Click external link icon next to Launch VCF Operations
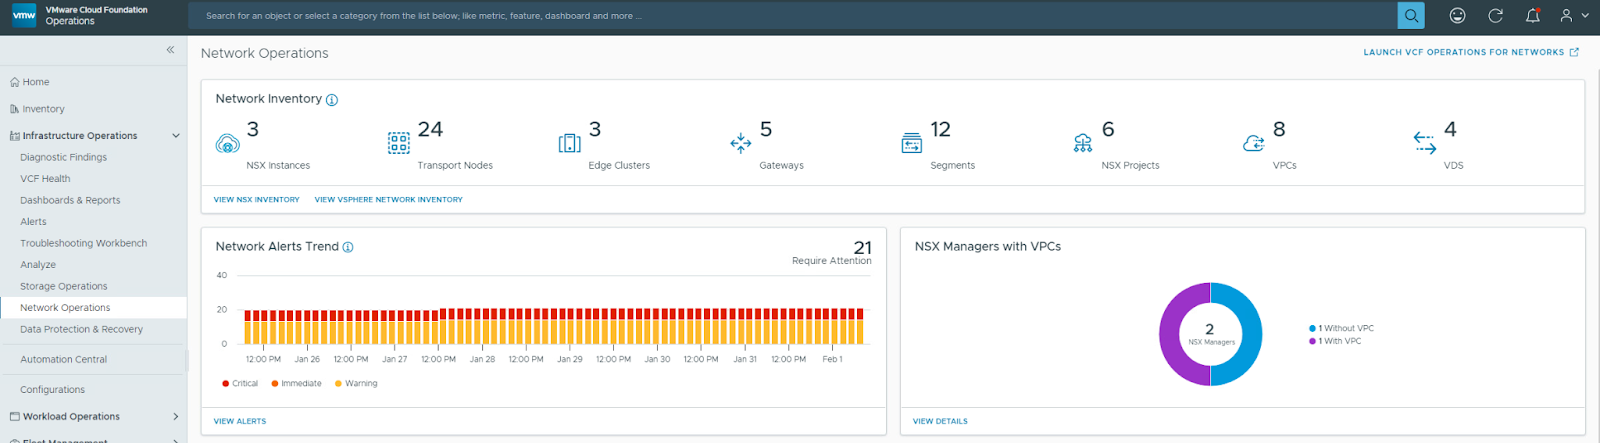This screenshot has height=443, width=1600. (x=1574, y=52)
